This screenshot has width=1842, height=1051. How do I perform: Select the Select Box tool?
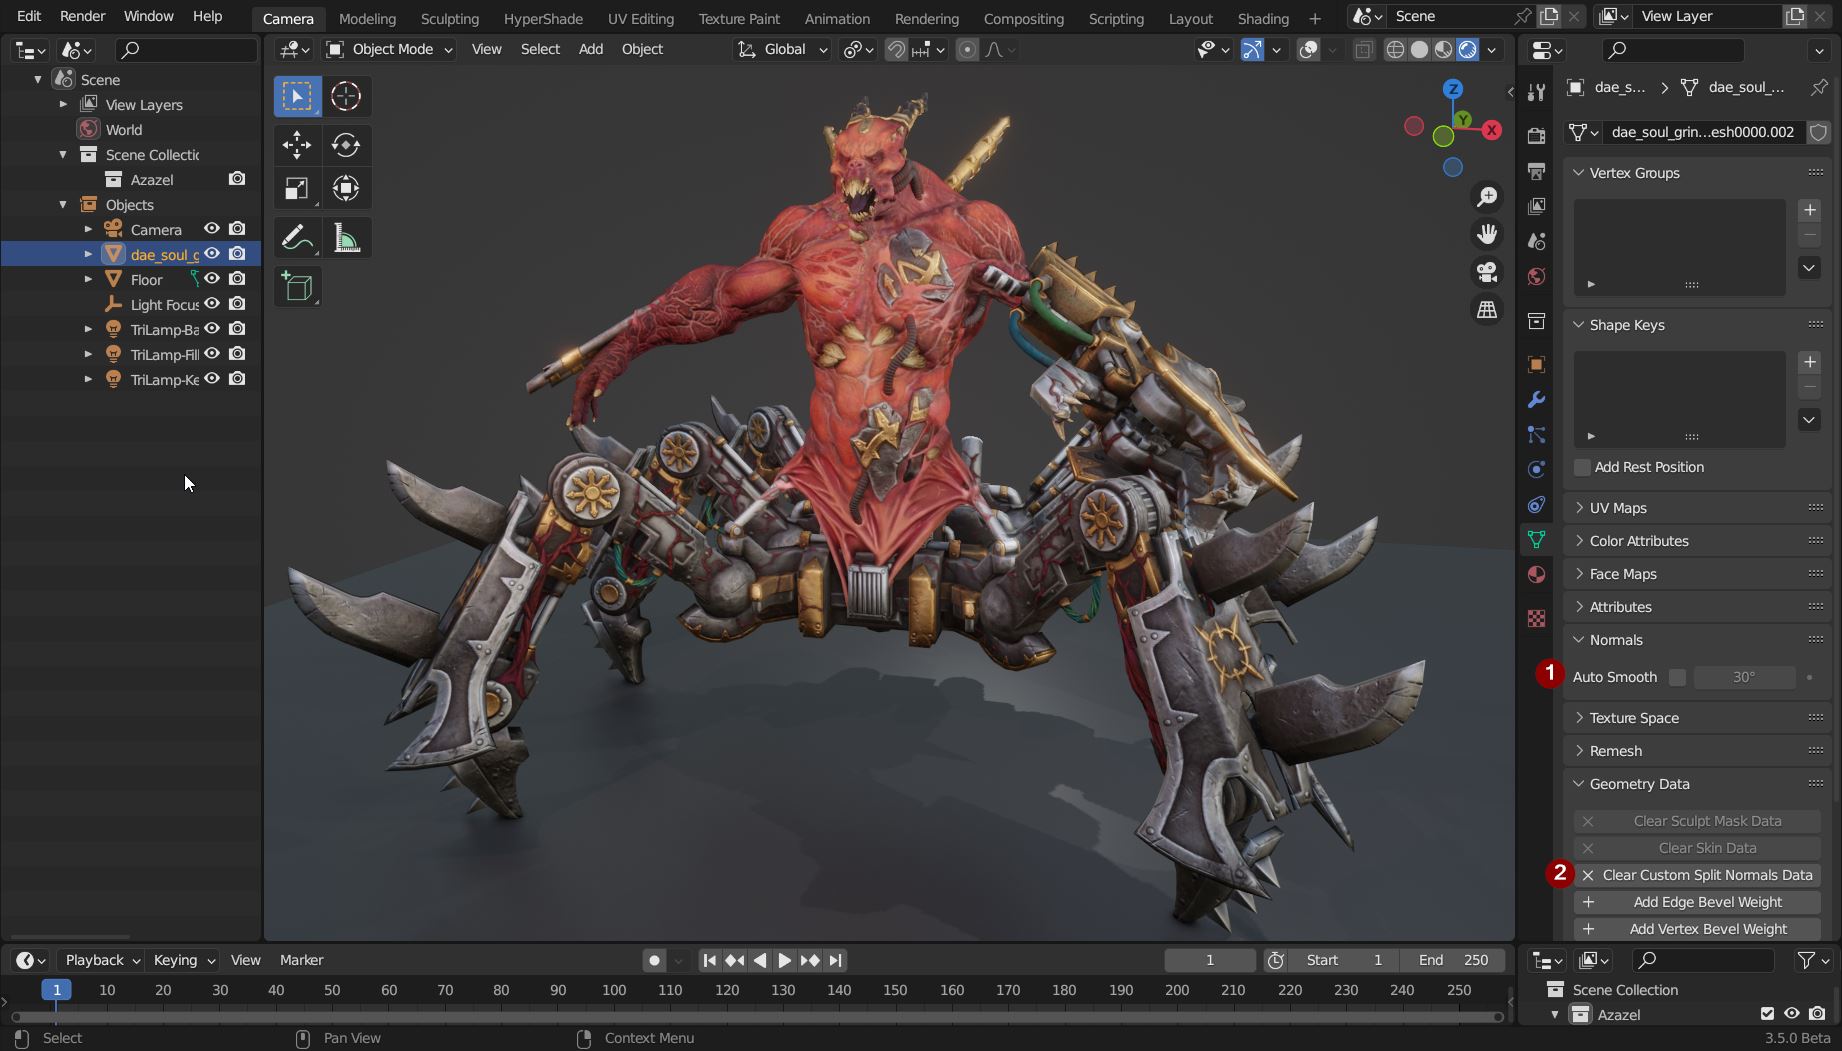pos(297,96)
